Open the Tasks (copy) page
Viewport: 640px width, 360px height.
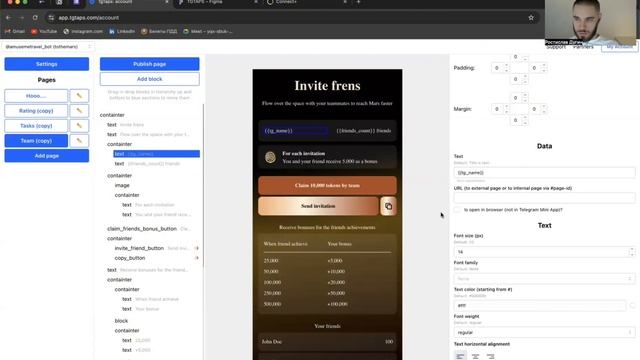pos(36,126)
